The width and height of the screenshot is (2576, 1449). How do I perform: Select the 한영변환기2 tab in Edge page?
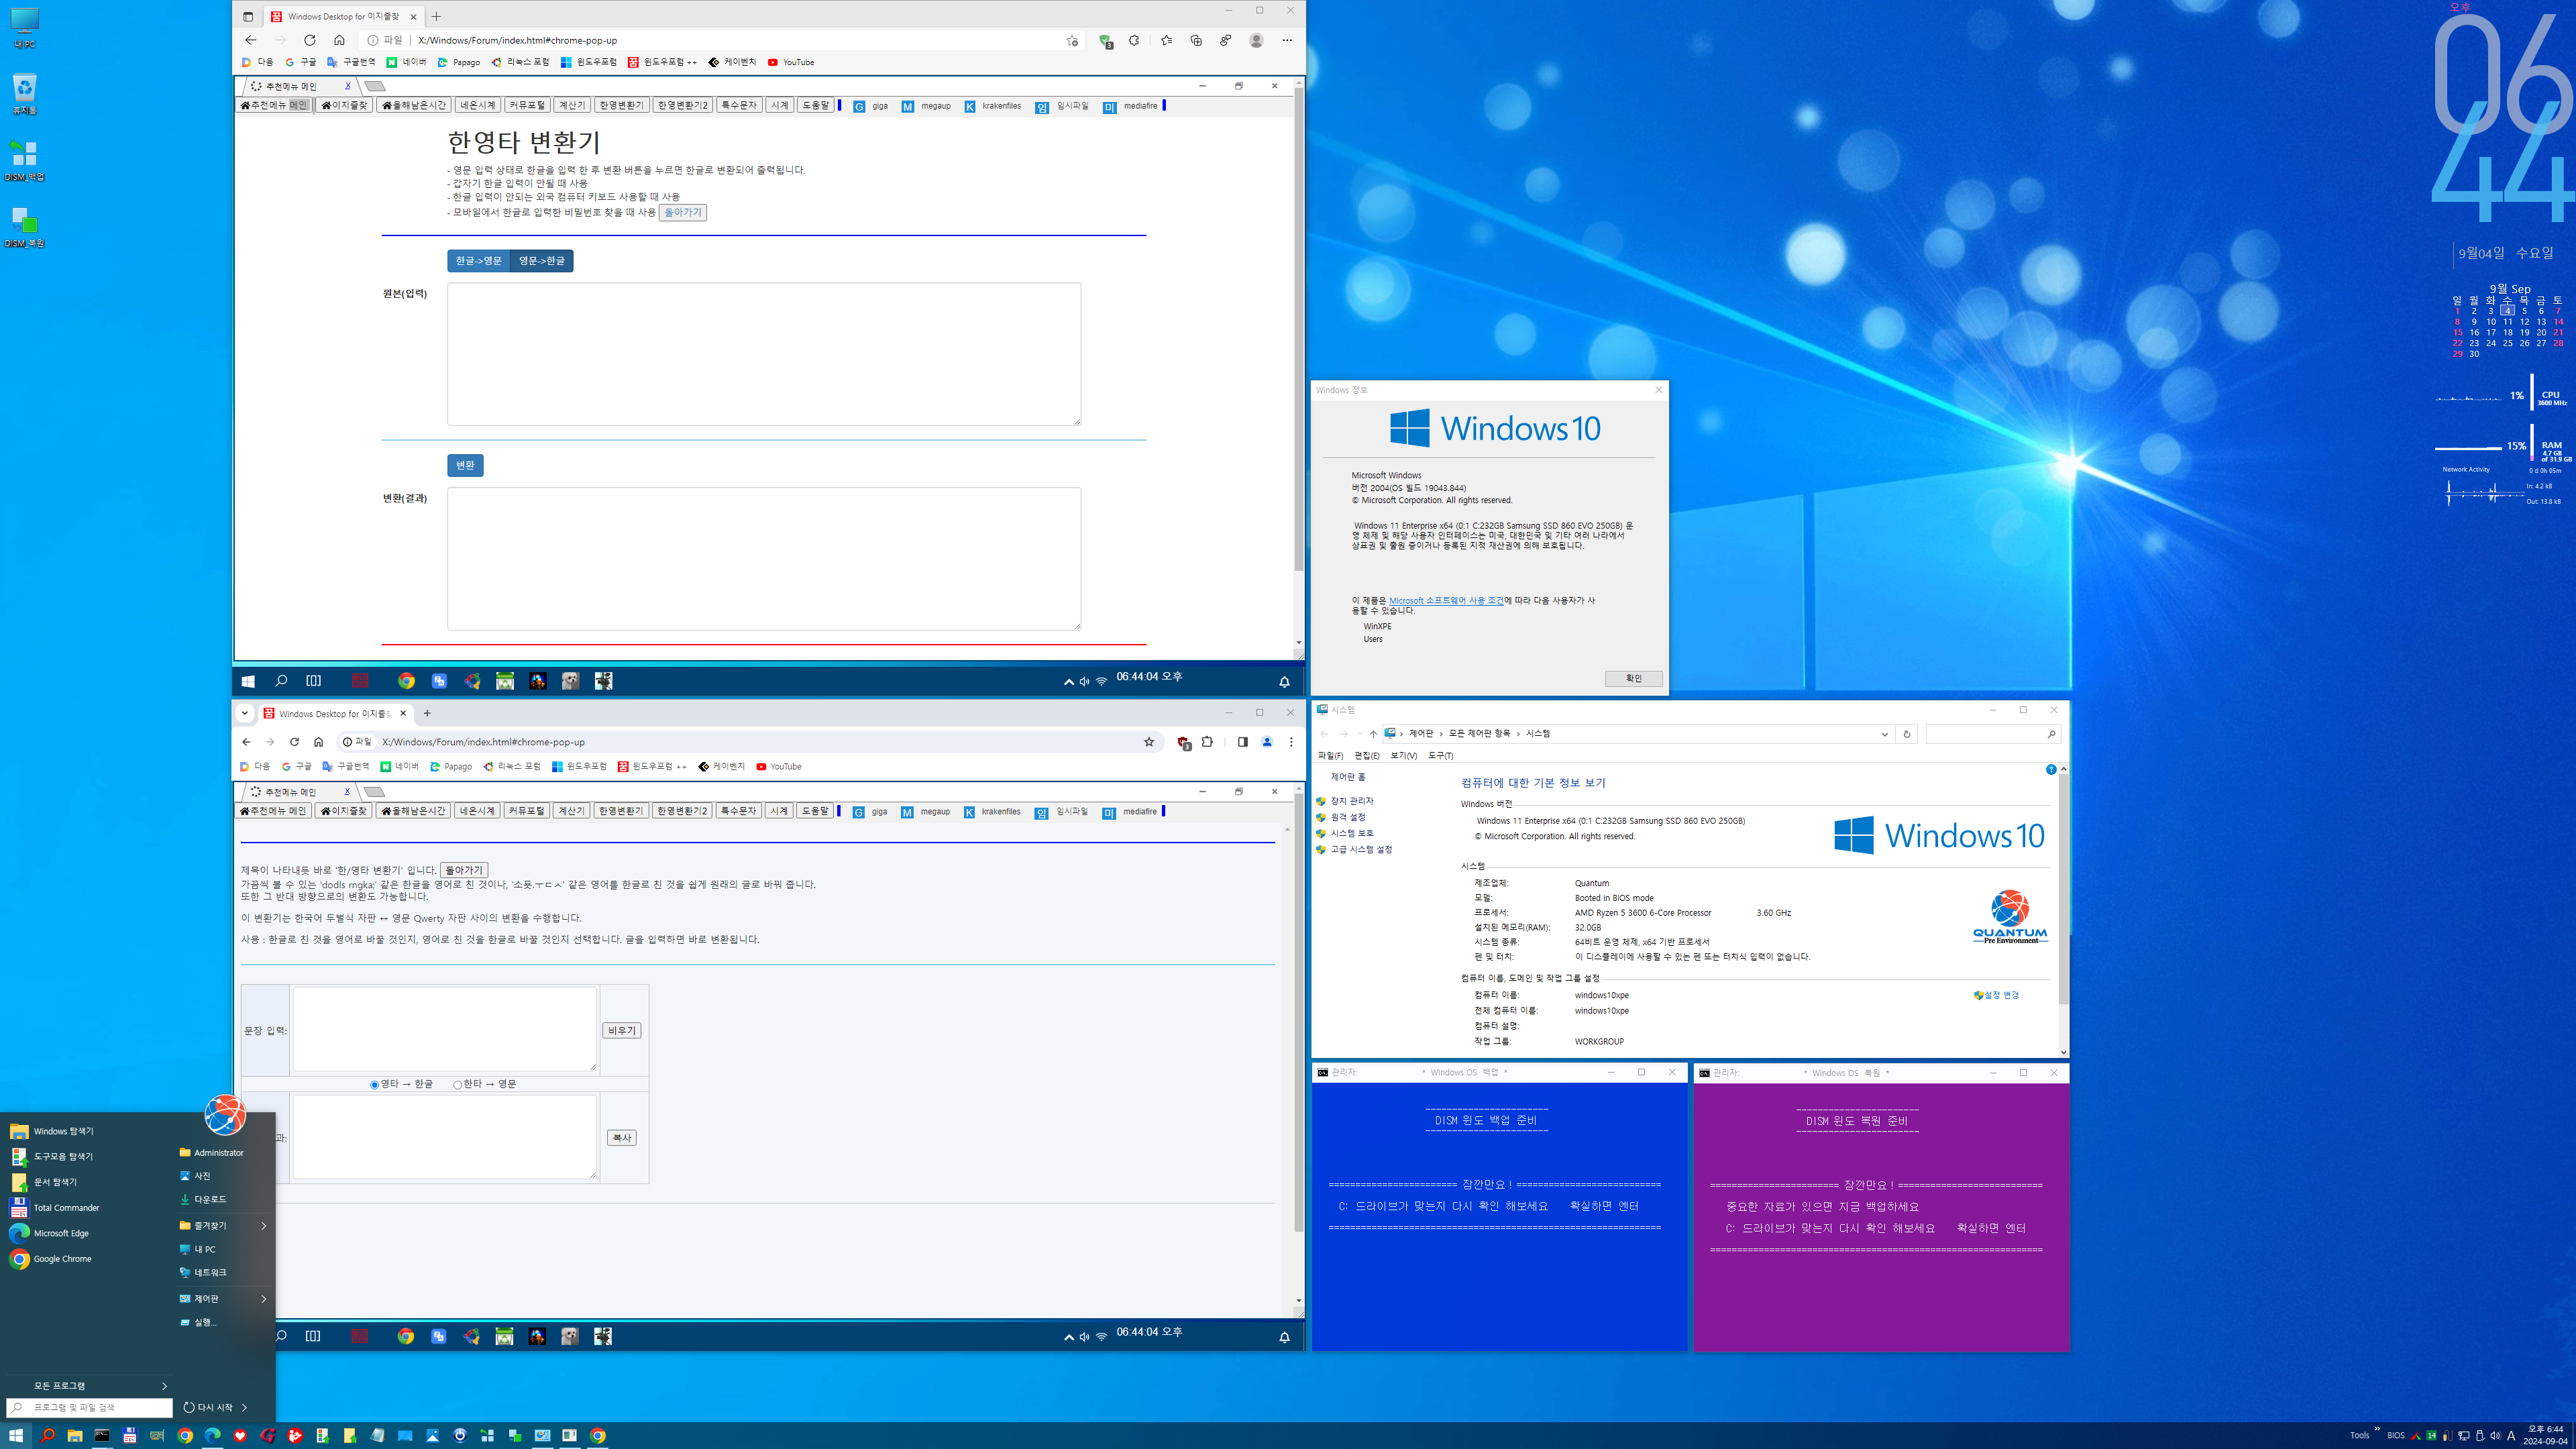click(682, 105)
